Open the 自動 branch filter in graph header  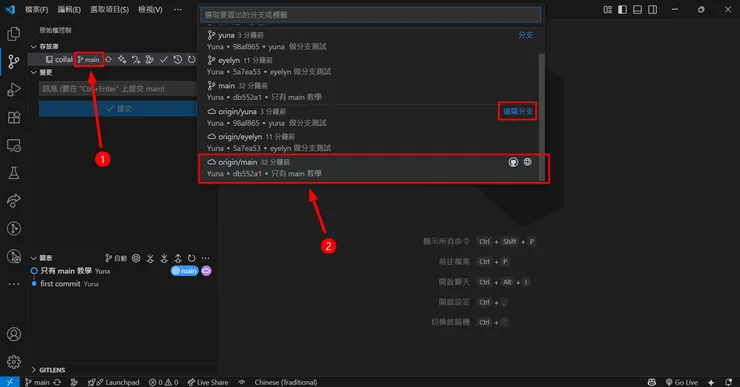coord(116,258)
